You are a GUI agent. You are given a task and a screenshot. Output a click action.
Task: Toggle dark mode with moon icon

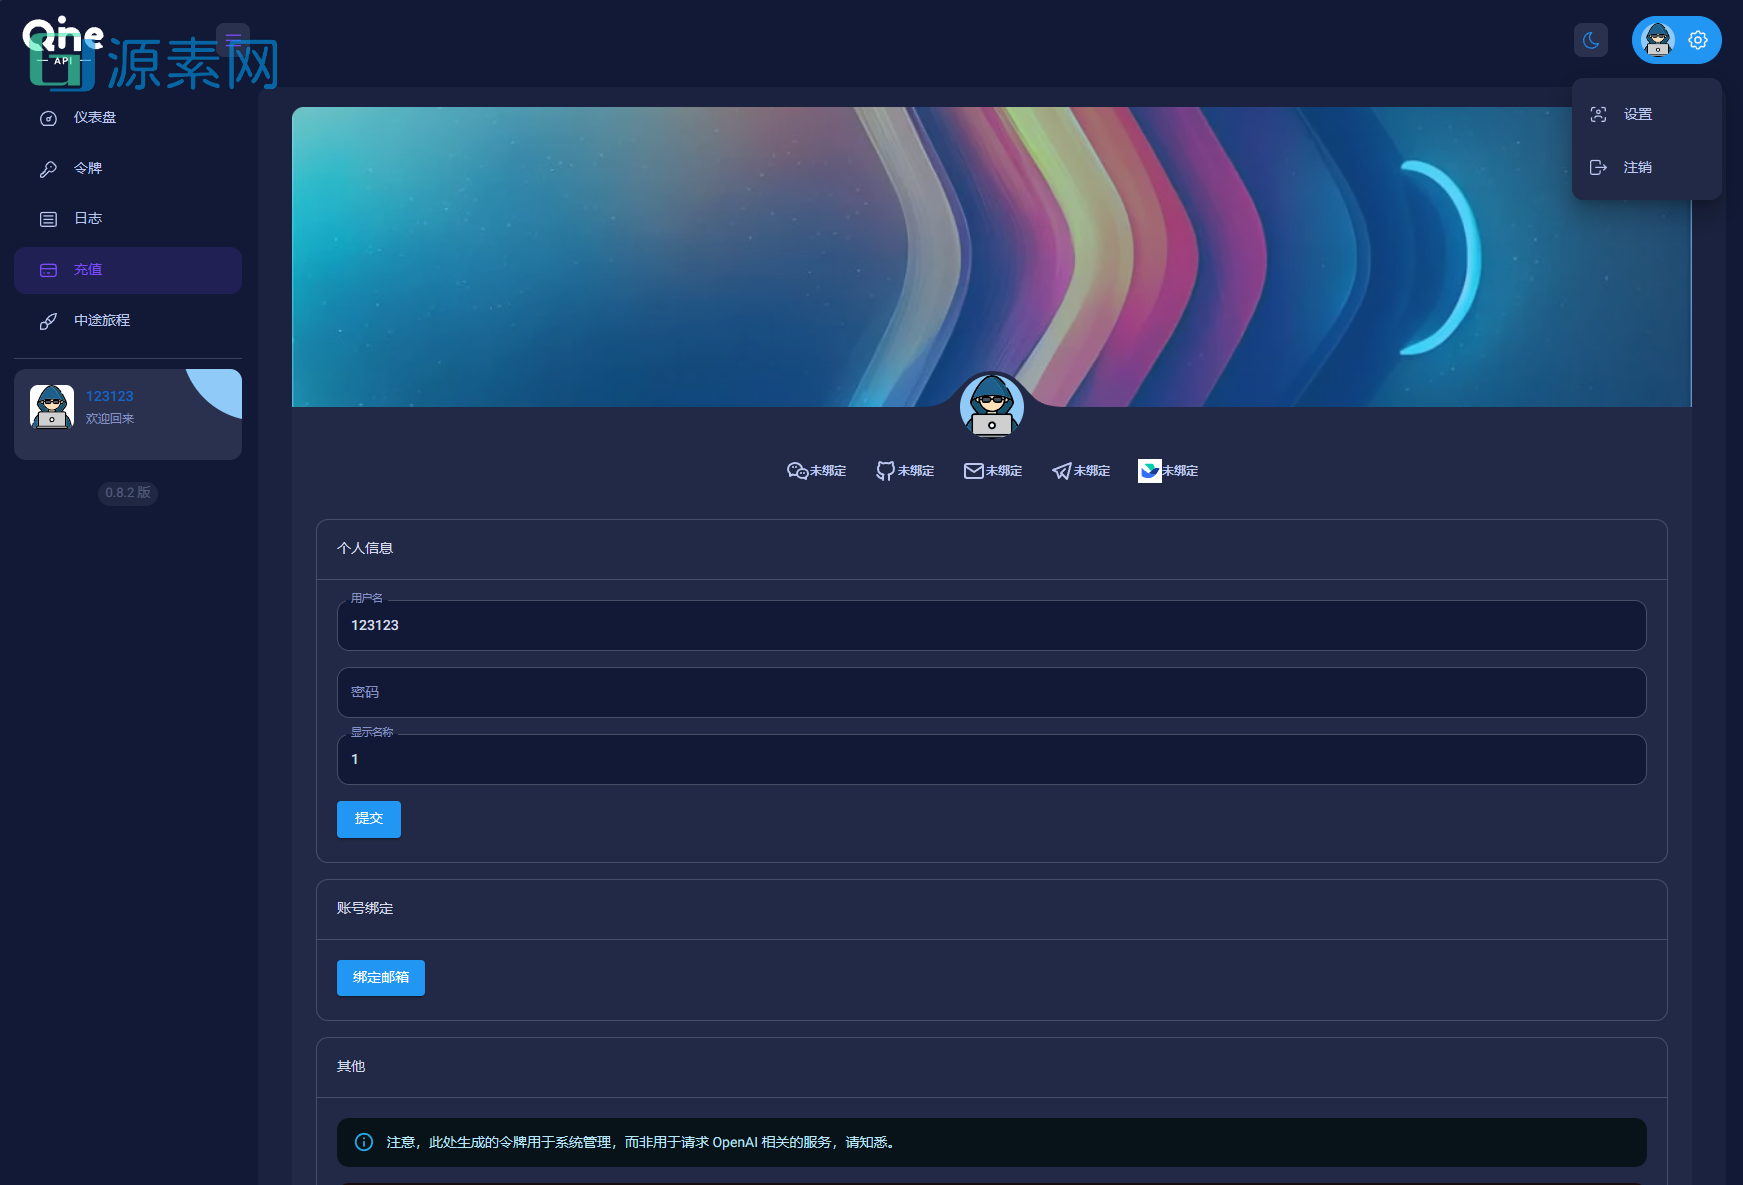(1590, 41)
